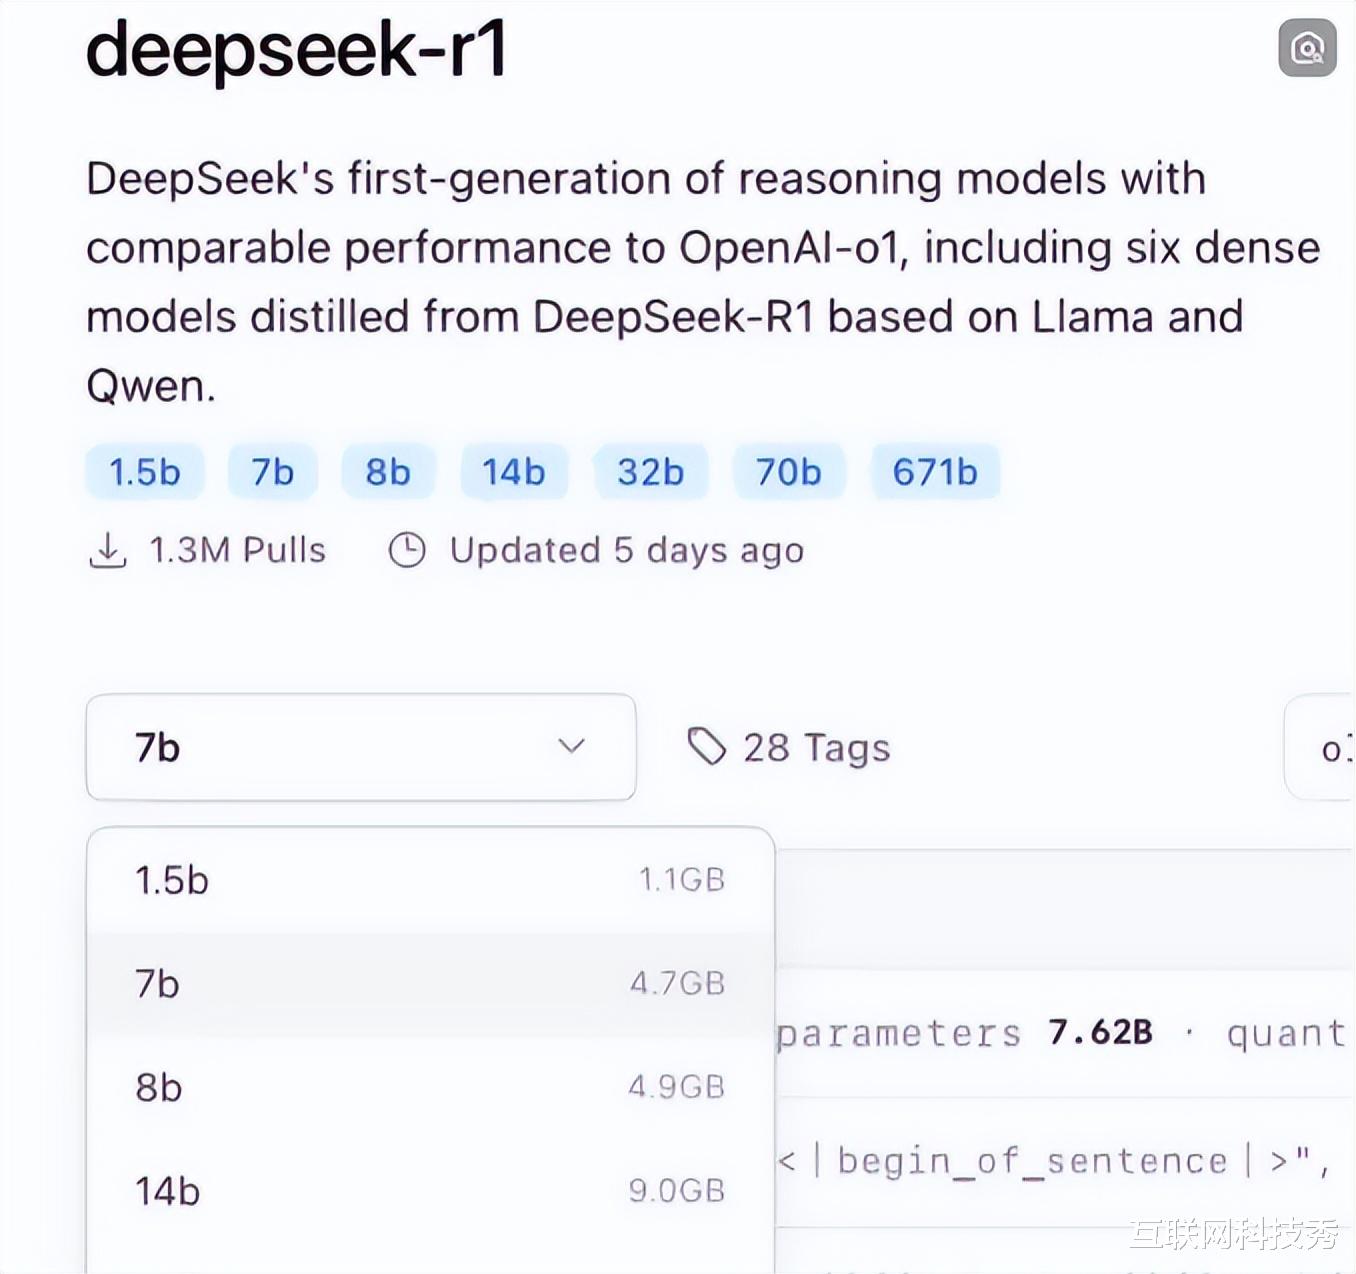This screenshot has width=1356, height=1274.
Task: Click the image search icon in top-right corner
Action: point(1307,47)
